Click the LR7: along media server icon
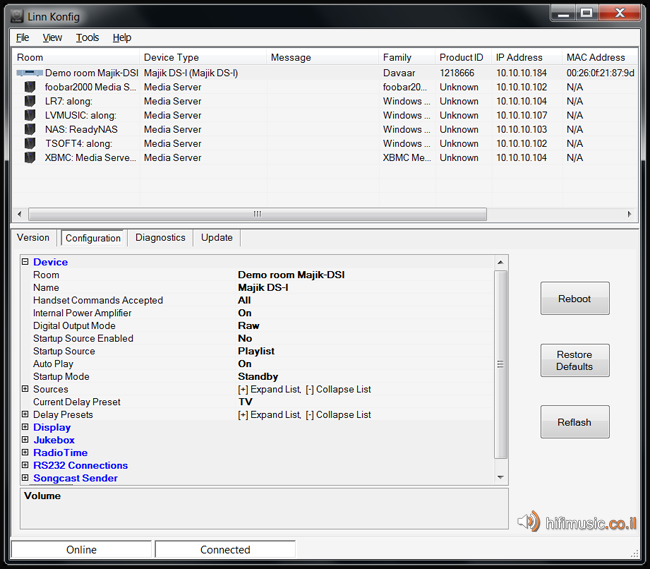 coord(30,101)
